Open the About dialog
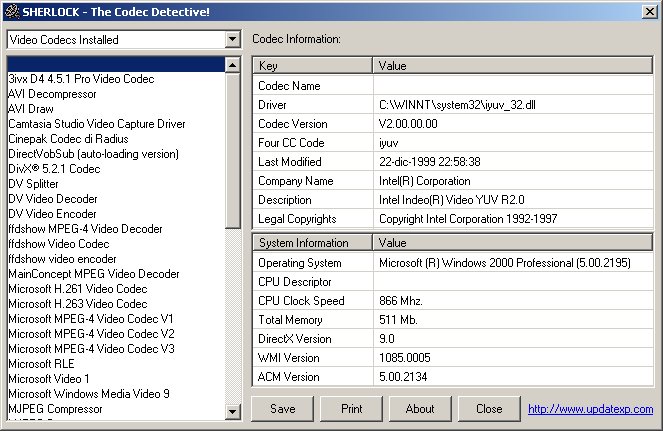The width and height of the screenshot is (663, 431). point(420,408)
